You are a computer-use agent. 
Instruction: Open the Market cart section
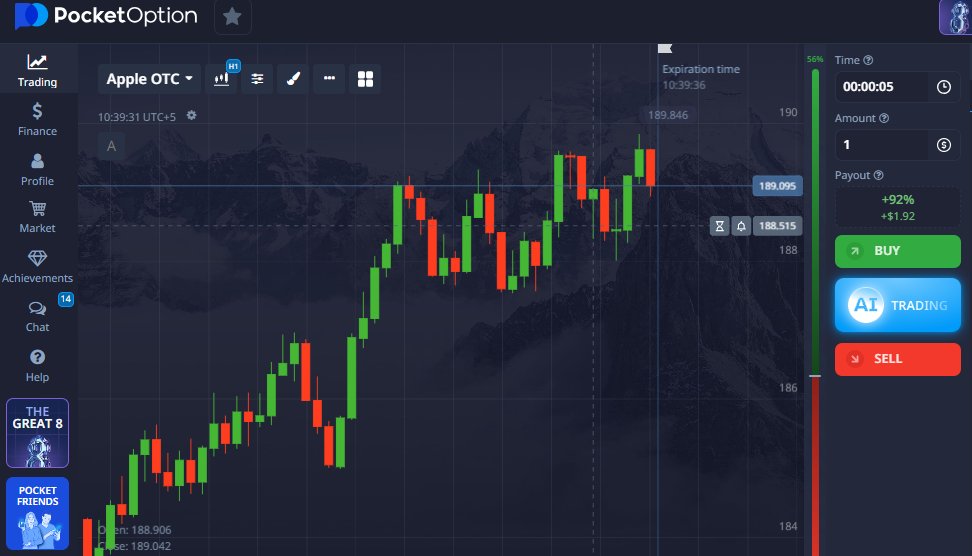(x=37, y=218)
